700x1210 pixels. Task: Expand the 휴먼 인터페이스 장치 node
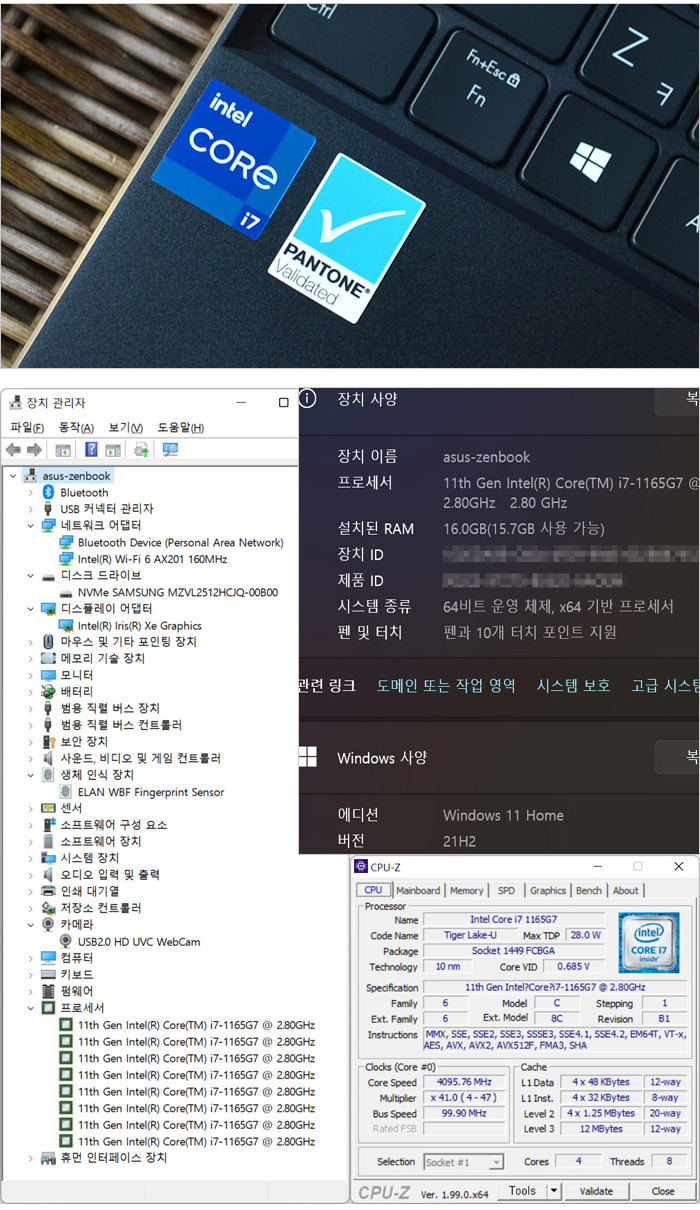coord(31,1157)
